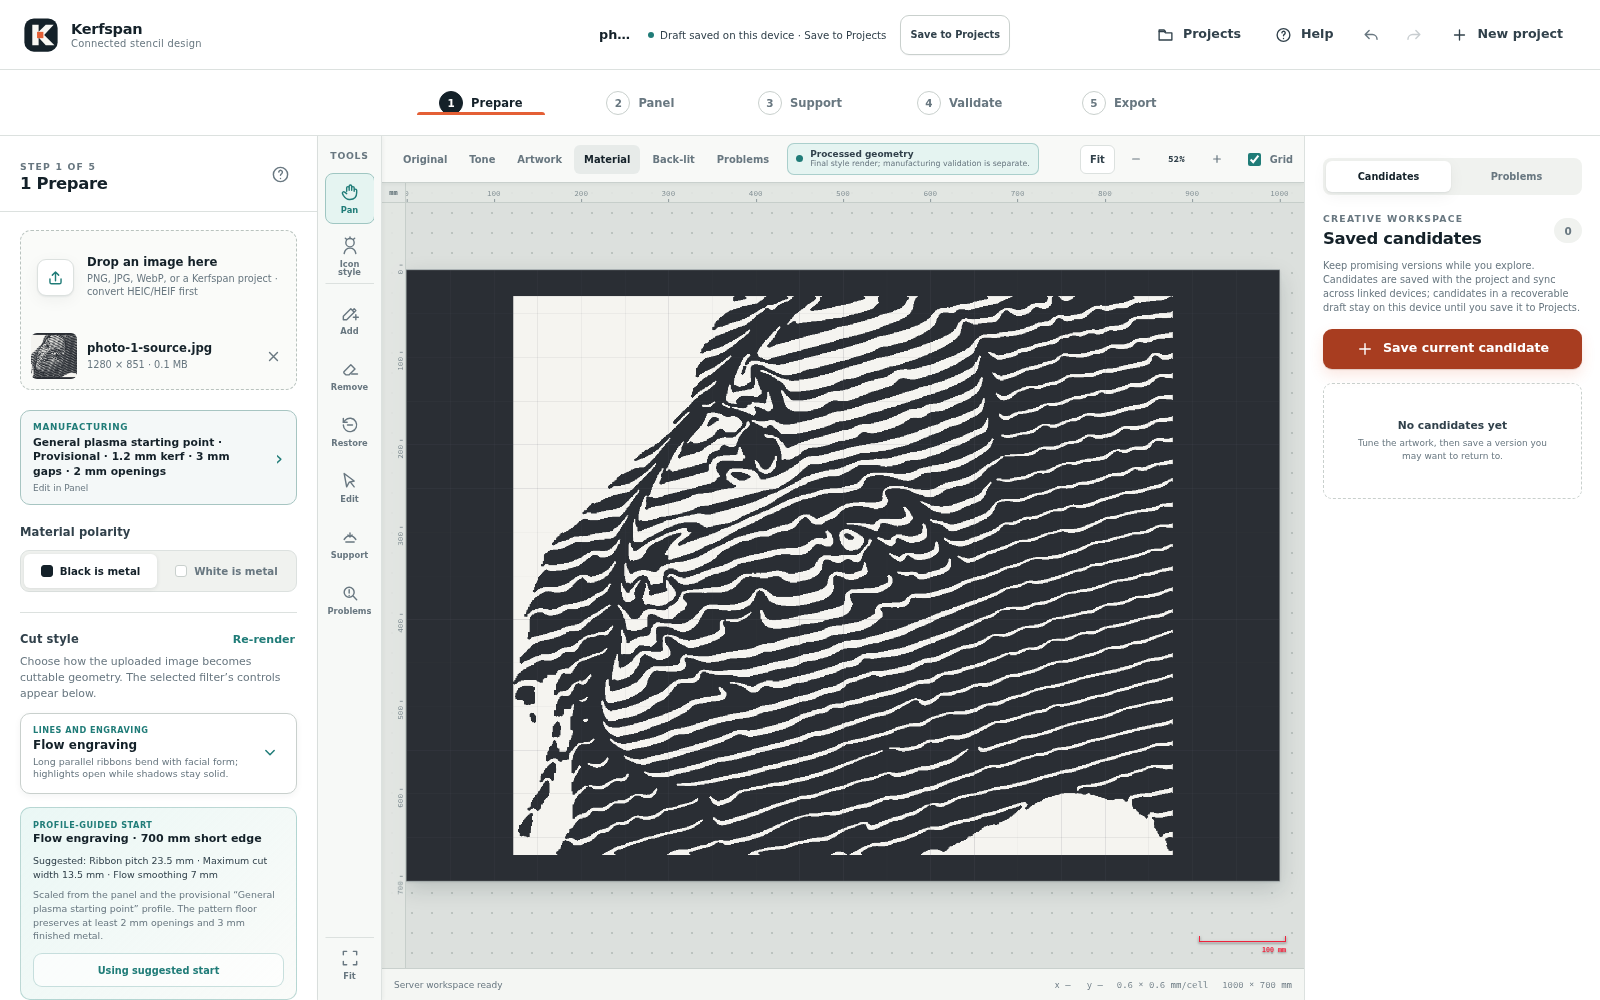Pick the Edit pointer tool

[349, 488]
